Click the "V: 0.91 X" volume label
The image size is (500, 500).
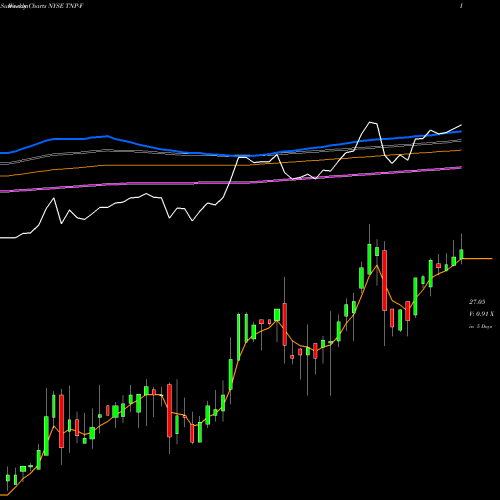[481, 314]
